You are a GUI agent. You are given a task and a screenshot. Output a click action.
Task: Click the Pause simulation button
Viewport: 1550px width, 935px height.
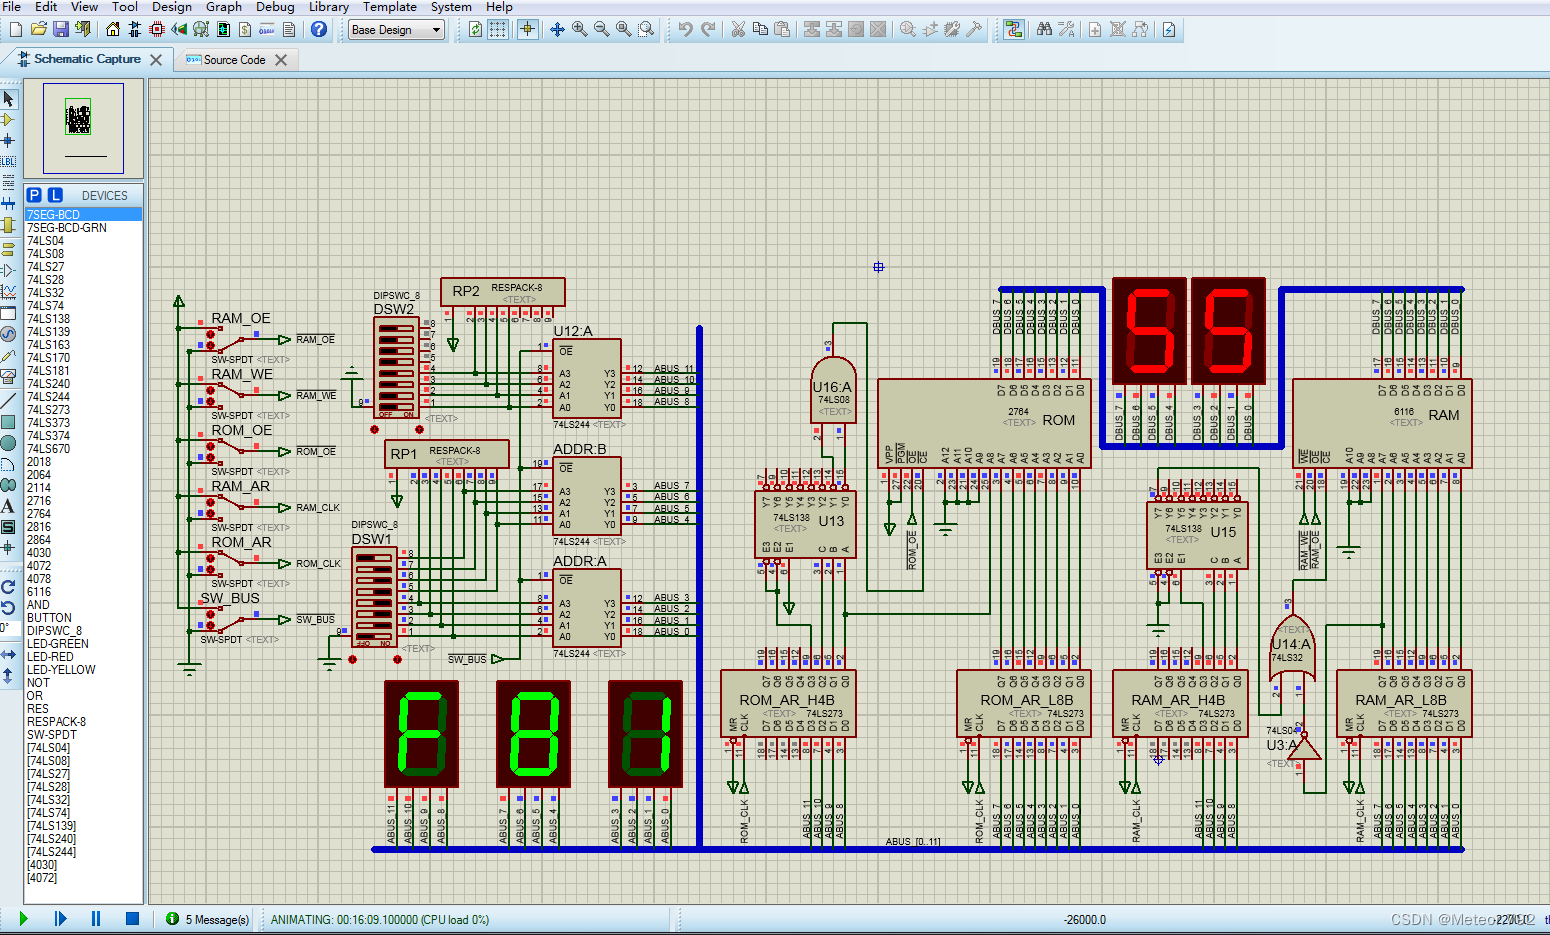coord(96,918)
